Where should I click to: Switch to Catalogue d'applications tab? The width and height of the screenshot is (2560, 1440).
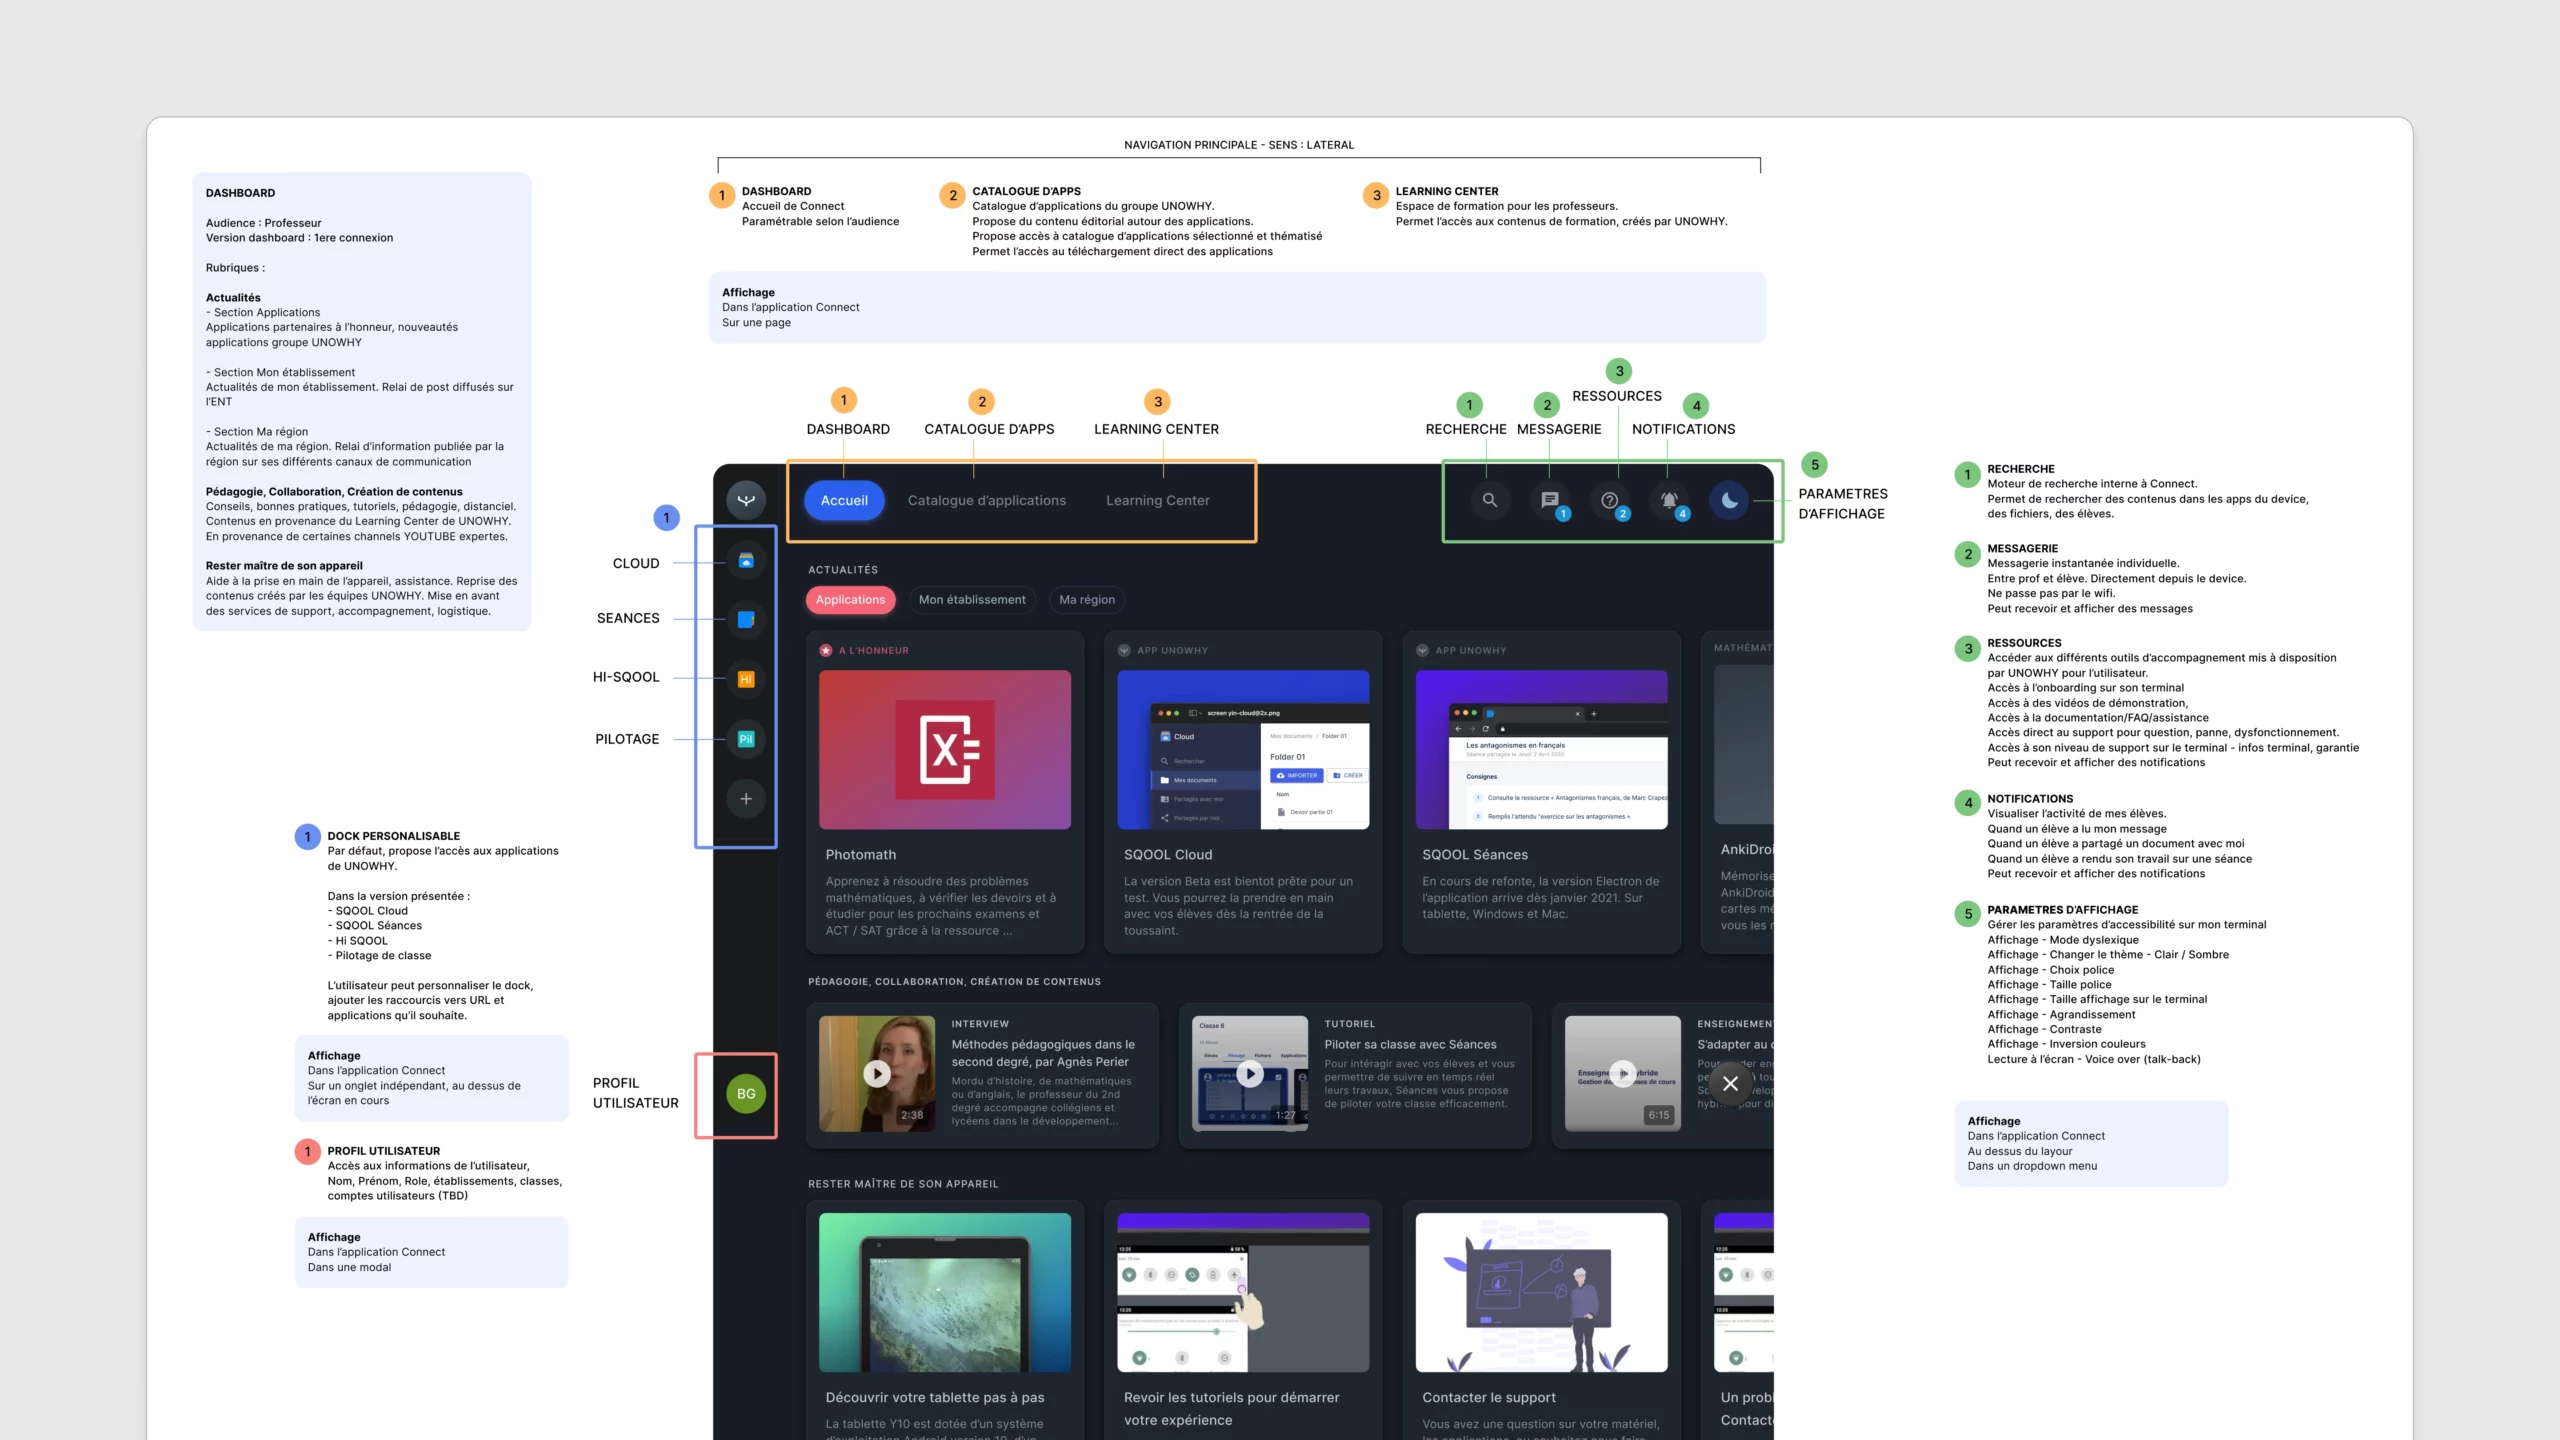[986, 501]
